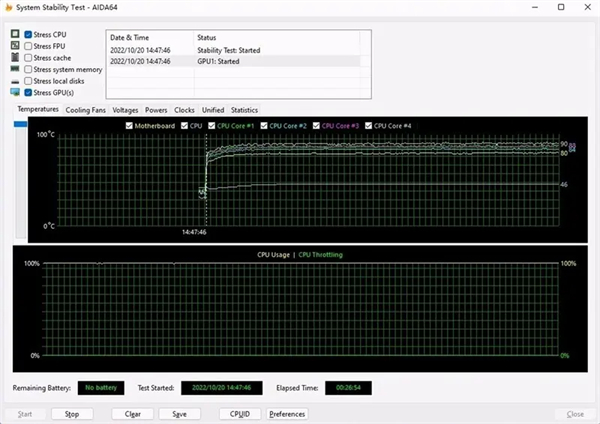600x424 pixels.
Task: Click the CPUID button
Action: (239, 413)
